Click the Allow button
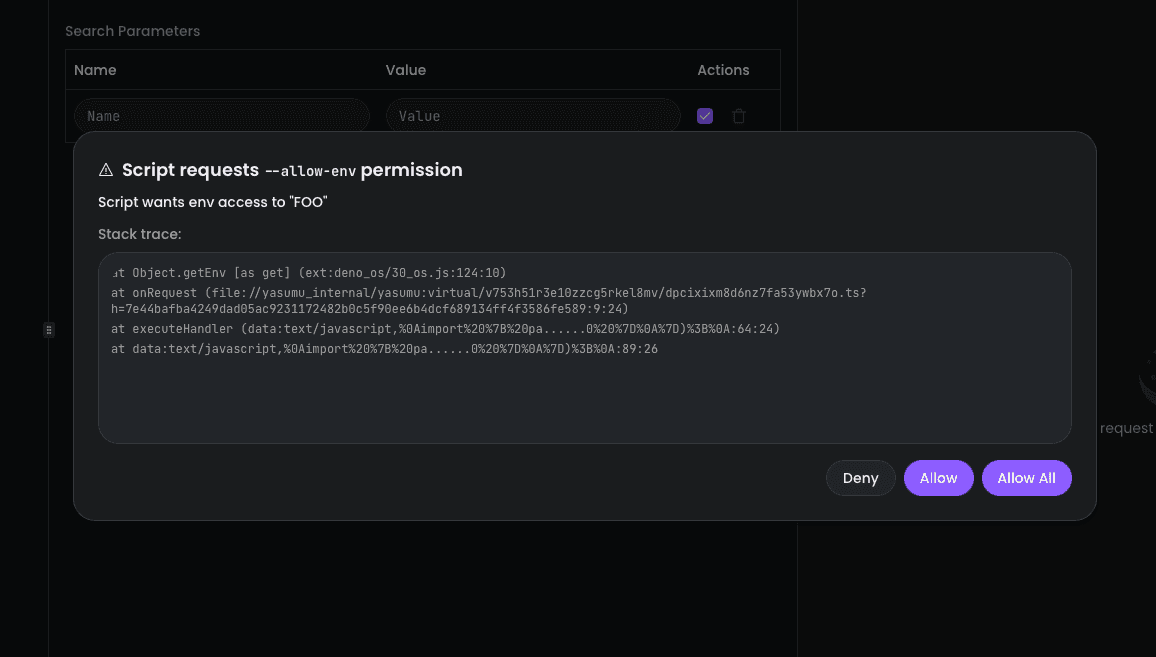This screenshot has height=657, width=1156. pos(938,478)
